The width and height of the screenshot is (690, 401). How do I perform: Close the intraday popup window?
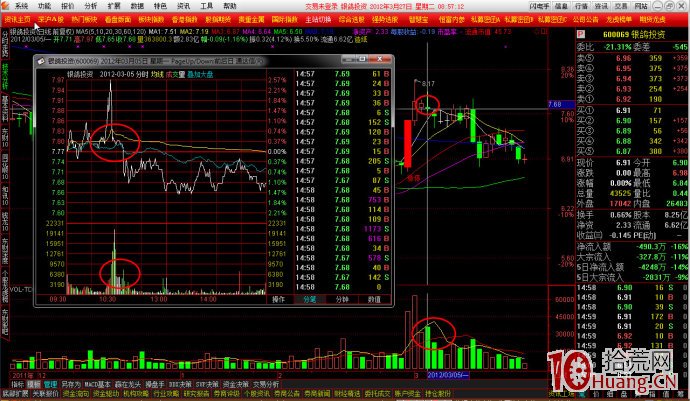[x=380, y=59]
